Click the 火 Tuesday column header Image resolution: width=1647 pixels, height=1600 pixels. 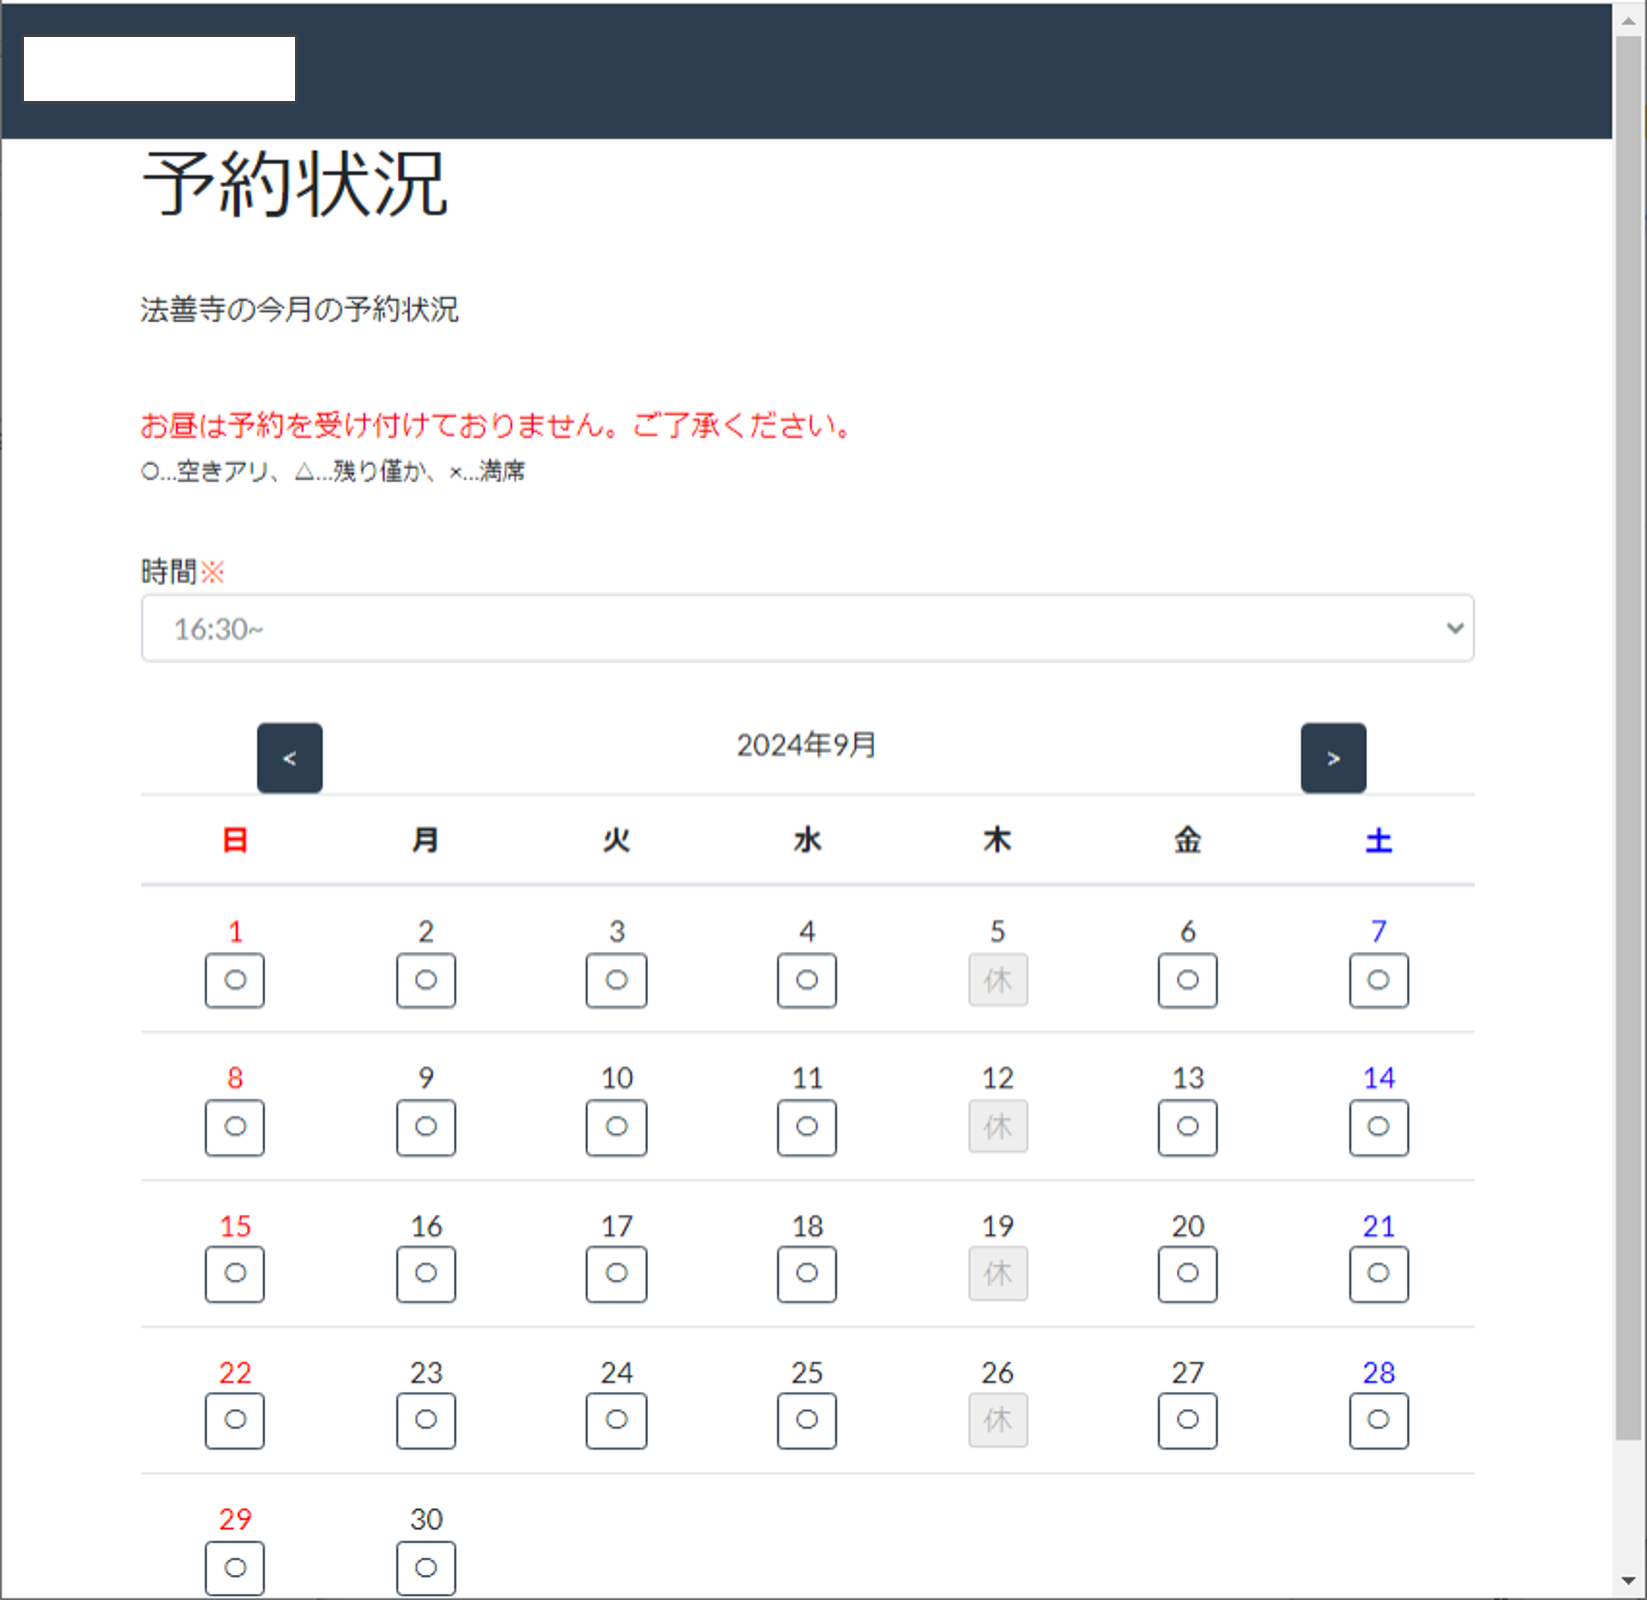pos(616,840)
